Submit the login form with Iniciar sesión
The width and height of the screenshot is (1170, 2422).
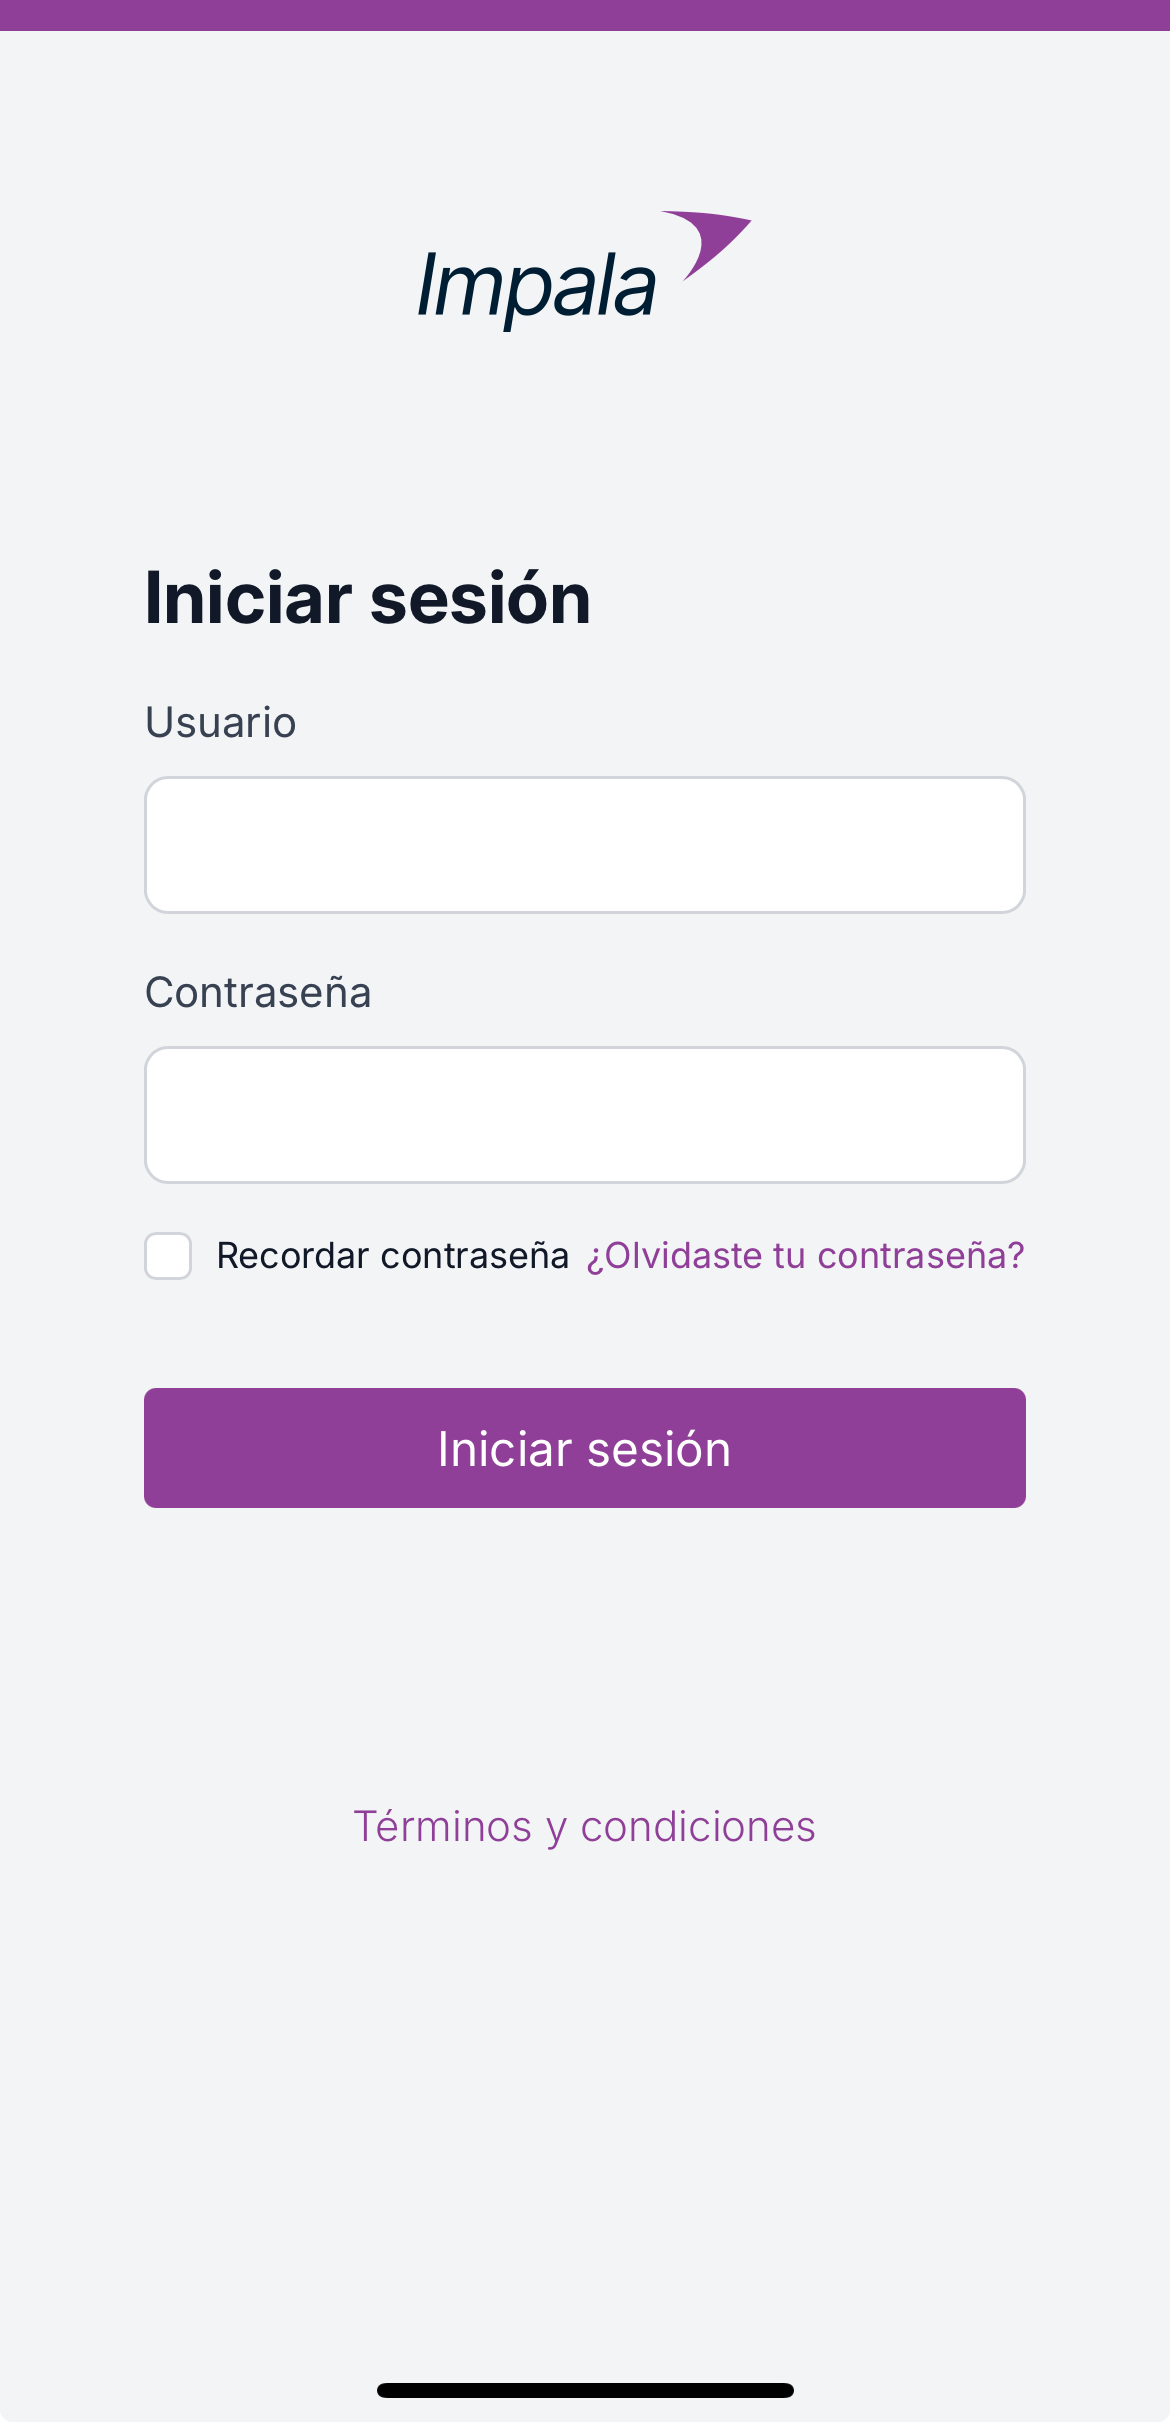(585, 1448)
